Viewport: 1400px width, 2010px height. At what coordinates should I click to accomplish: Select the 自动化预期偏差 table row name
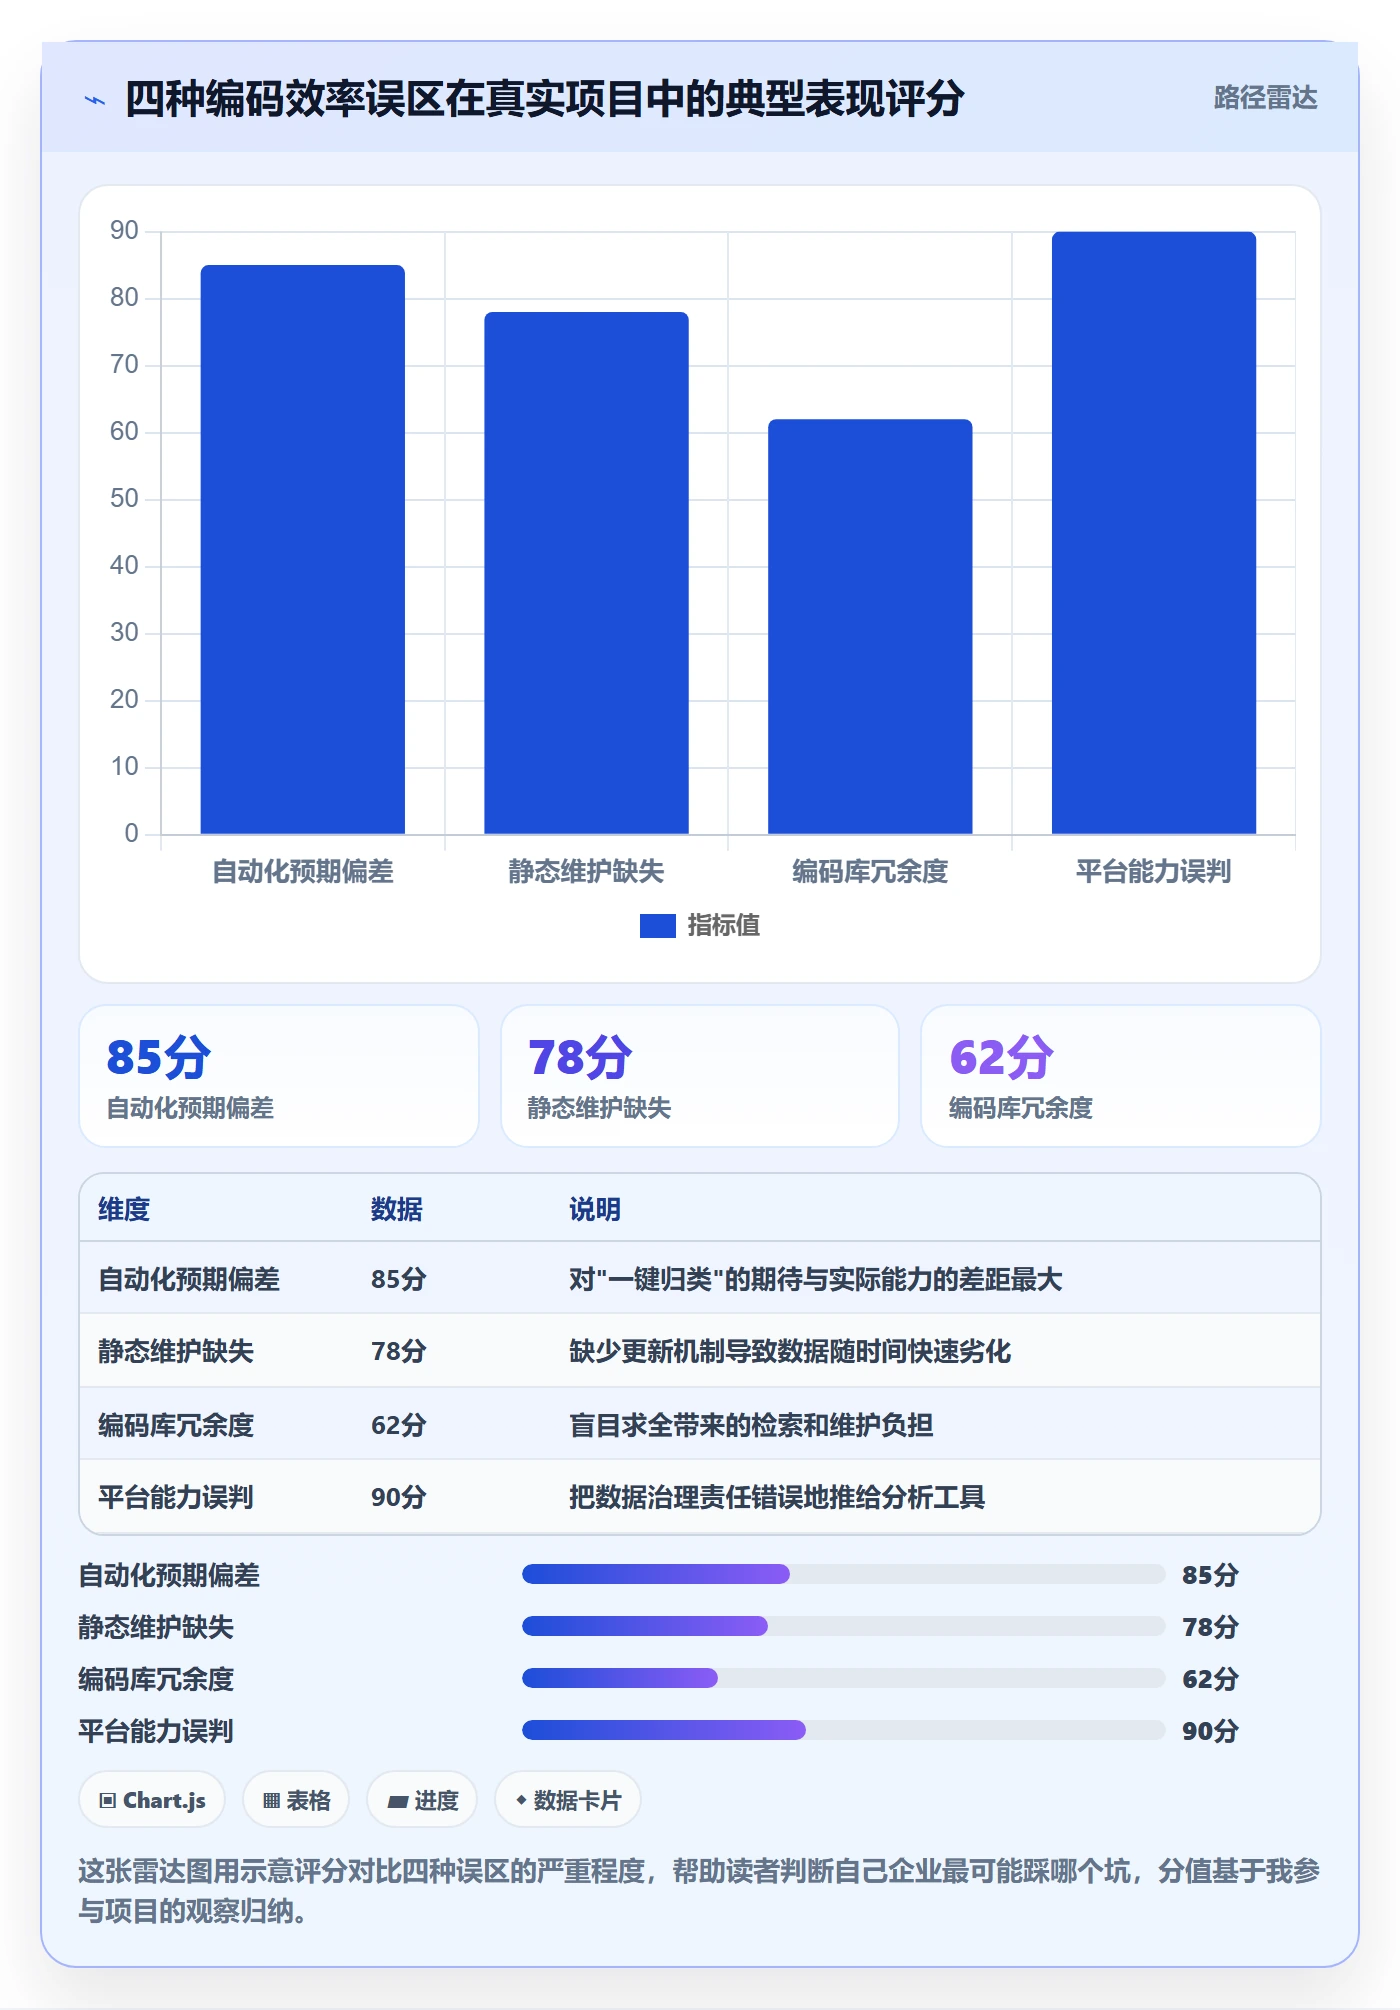click(x=189, y=1279)
